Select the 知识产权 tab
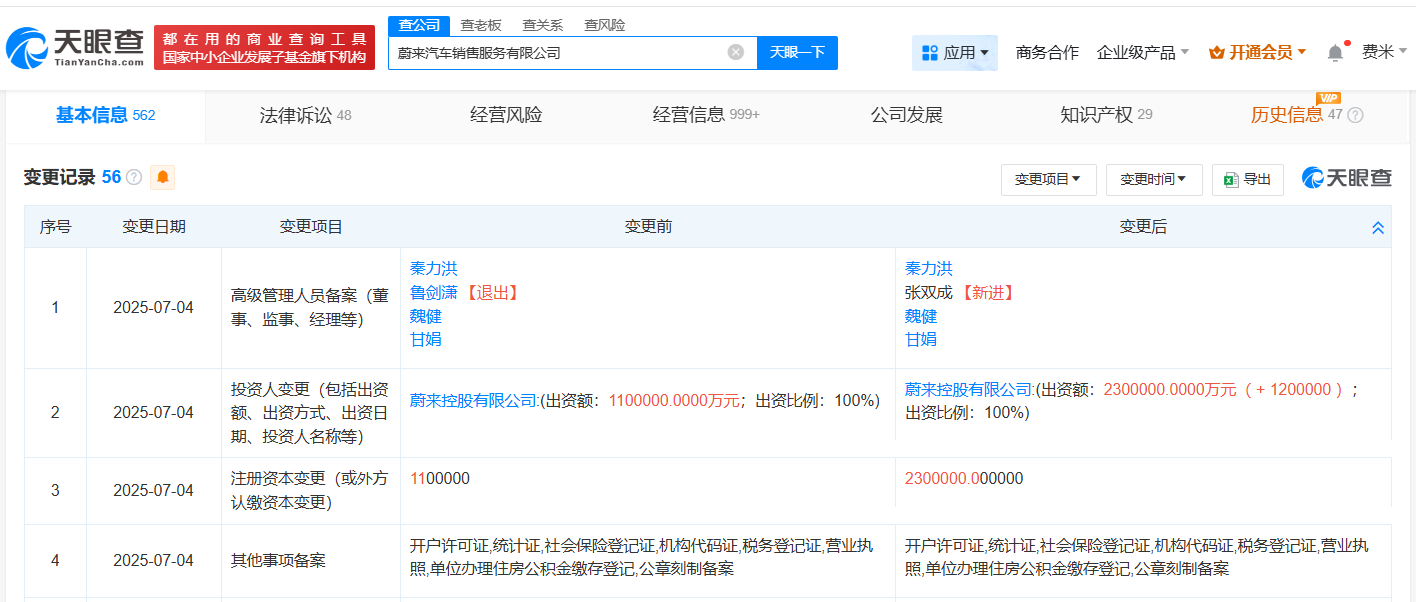Viewport: 1416px width, 602px height. coord(1106,115)
